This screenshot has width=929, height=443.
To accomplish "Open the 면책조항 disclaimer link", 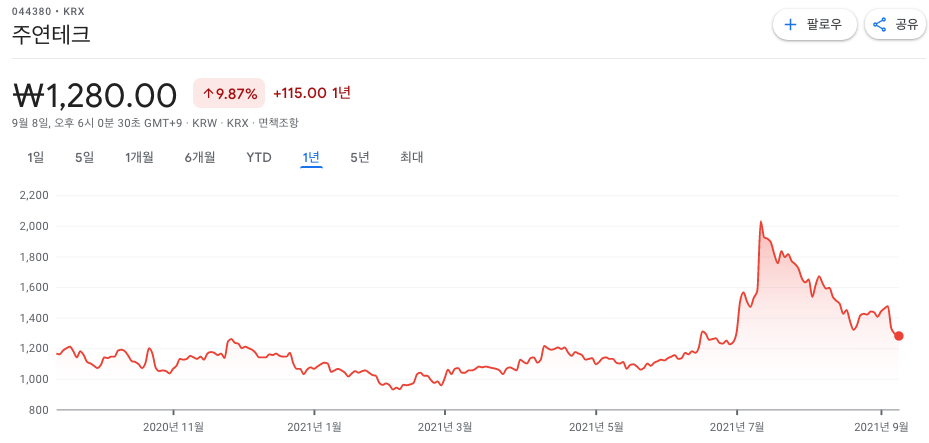I will (x=277, y=123).
